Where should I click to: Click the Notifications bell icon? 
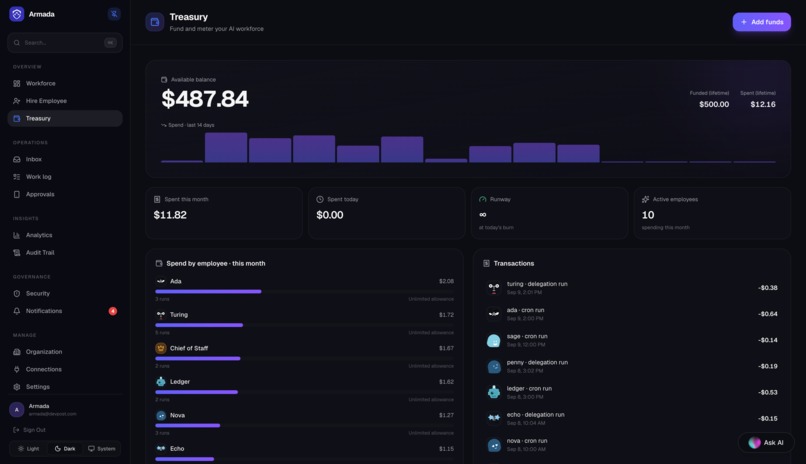[x=16, y=311]
